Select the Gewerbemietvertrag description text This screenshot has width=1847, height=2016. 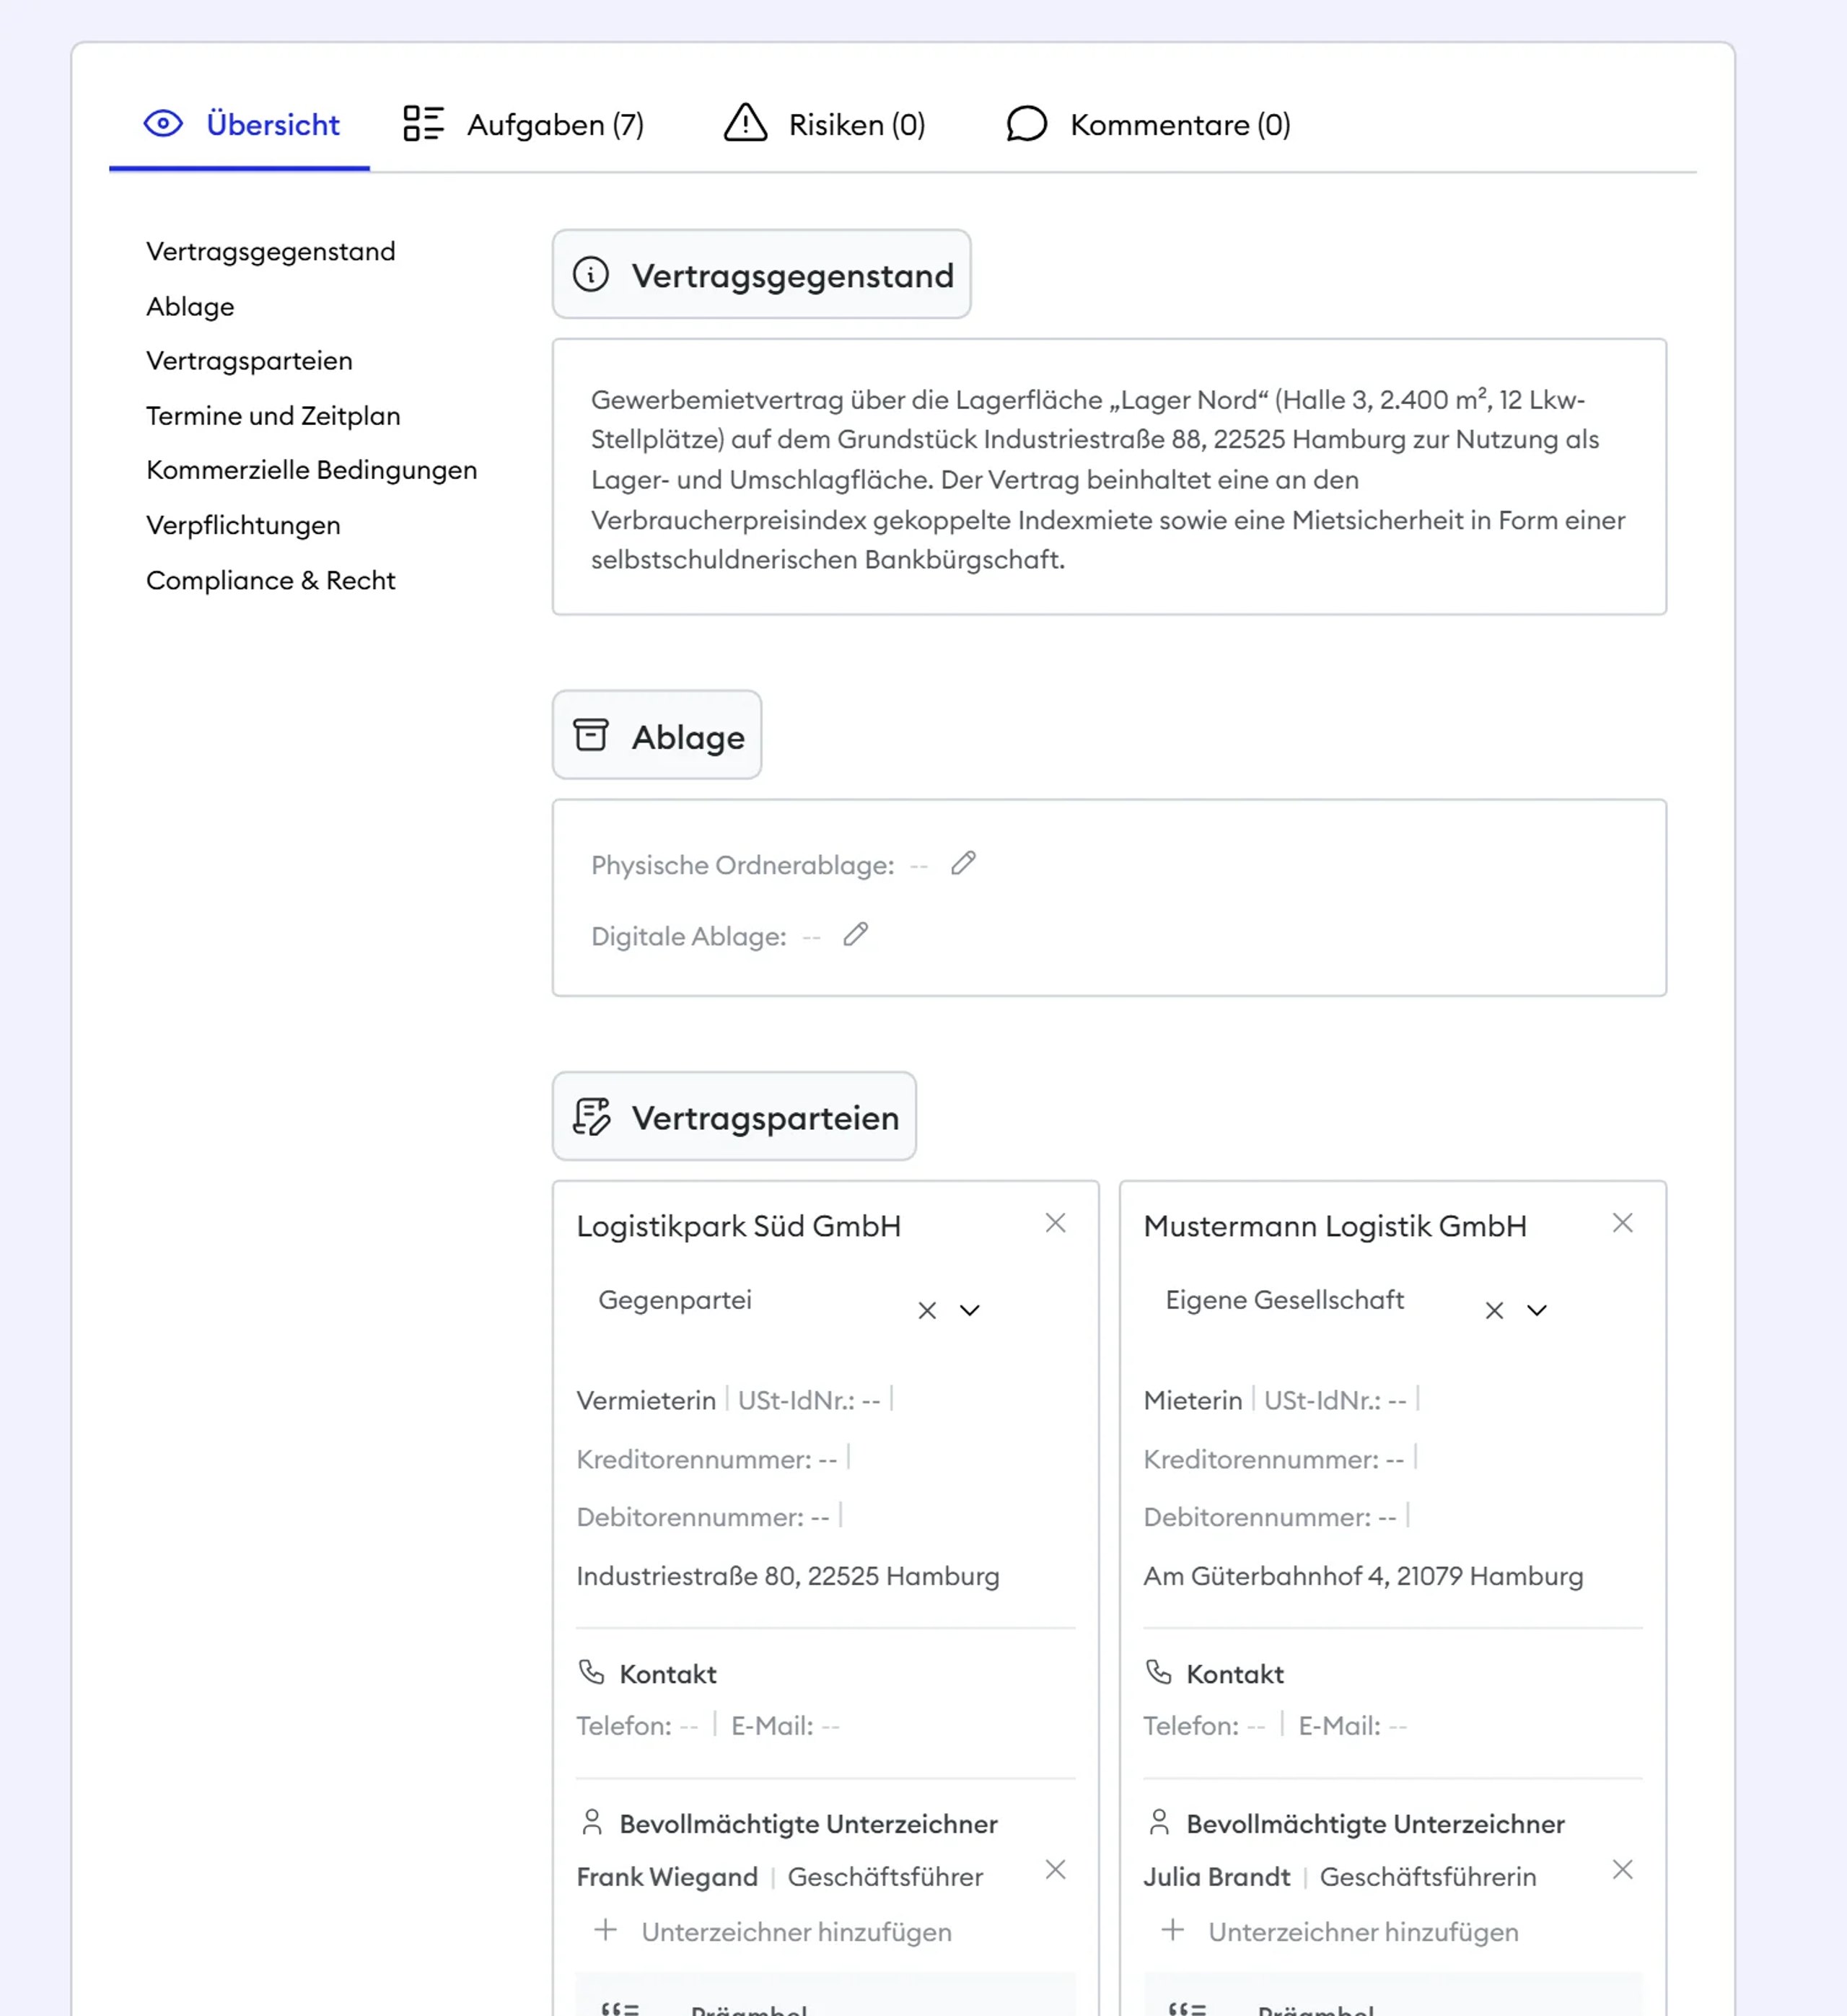click(1108, 479)
